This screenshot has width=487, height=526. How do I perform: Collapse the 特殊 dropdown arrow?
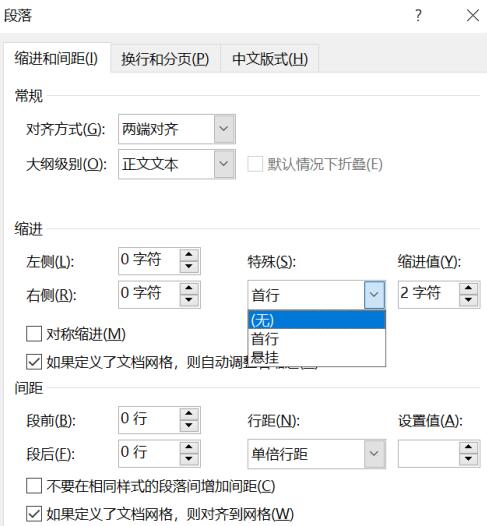point(374,295)
